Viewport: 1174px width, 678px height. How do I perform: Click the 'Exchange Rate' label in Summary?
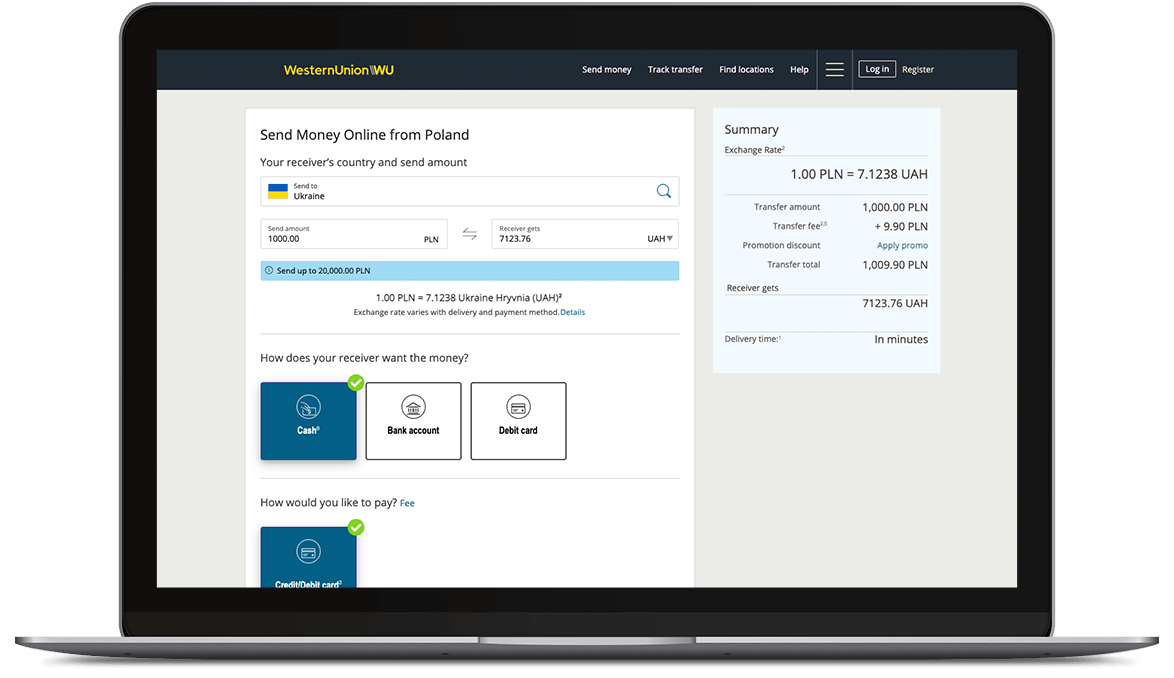point(754,150)
